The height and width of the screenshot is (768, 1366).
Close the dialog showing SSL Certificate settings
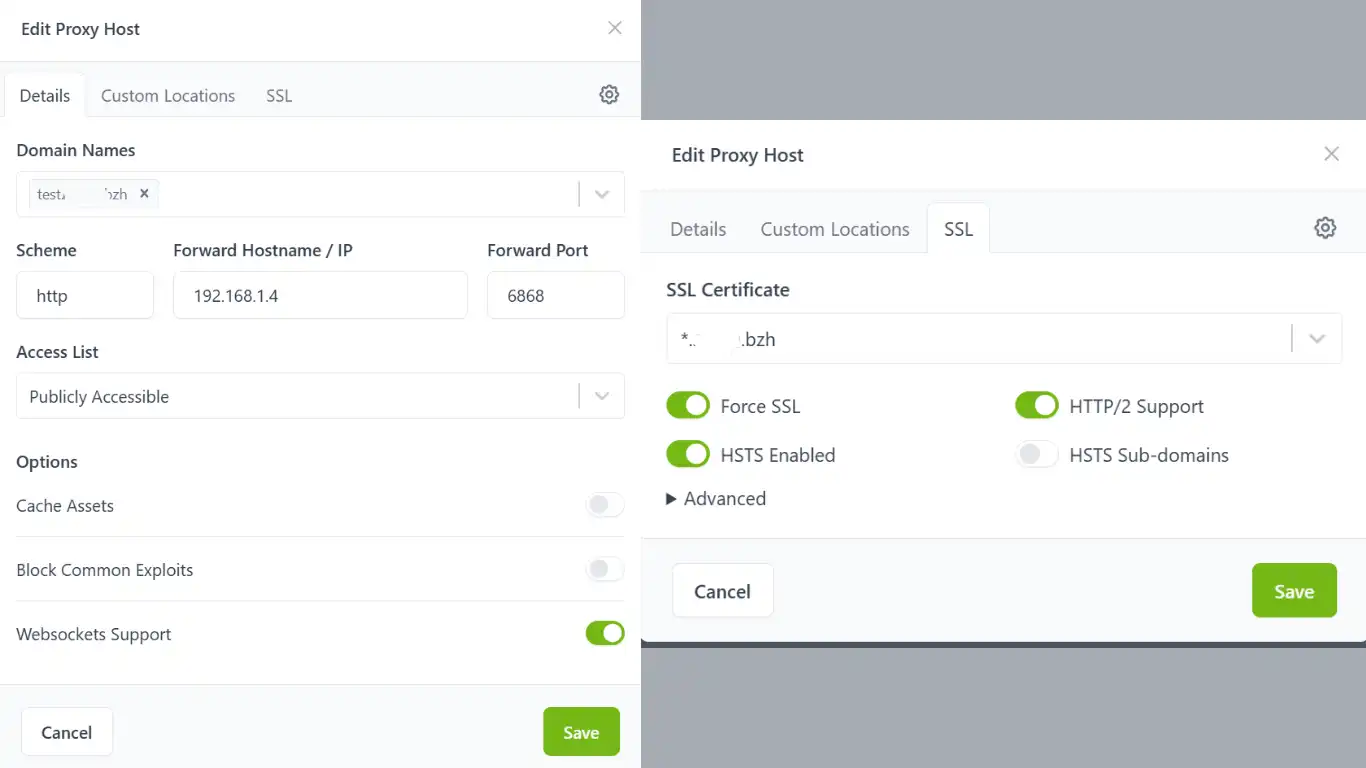(1331, 154)
